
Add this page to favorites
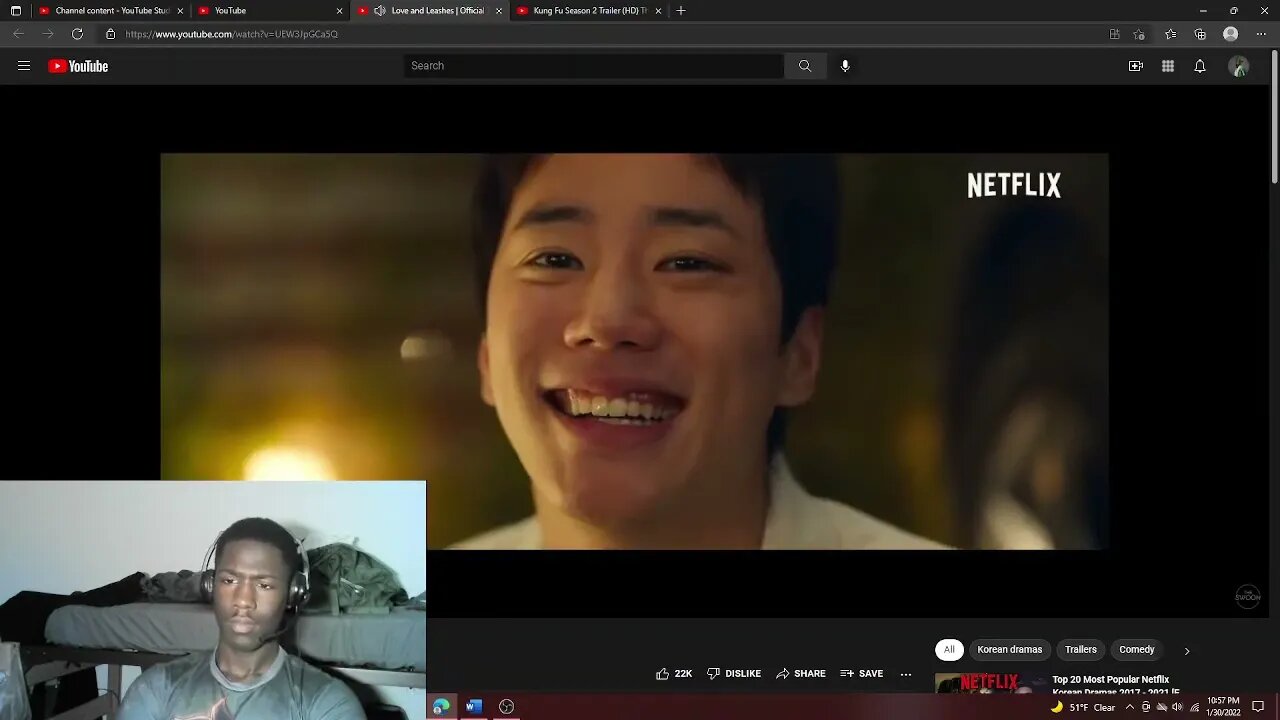(1139, 34)
